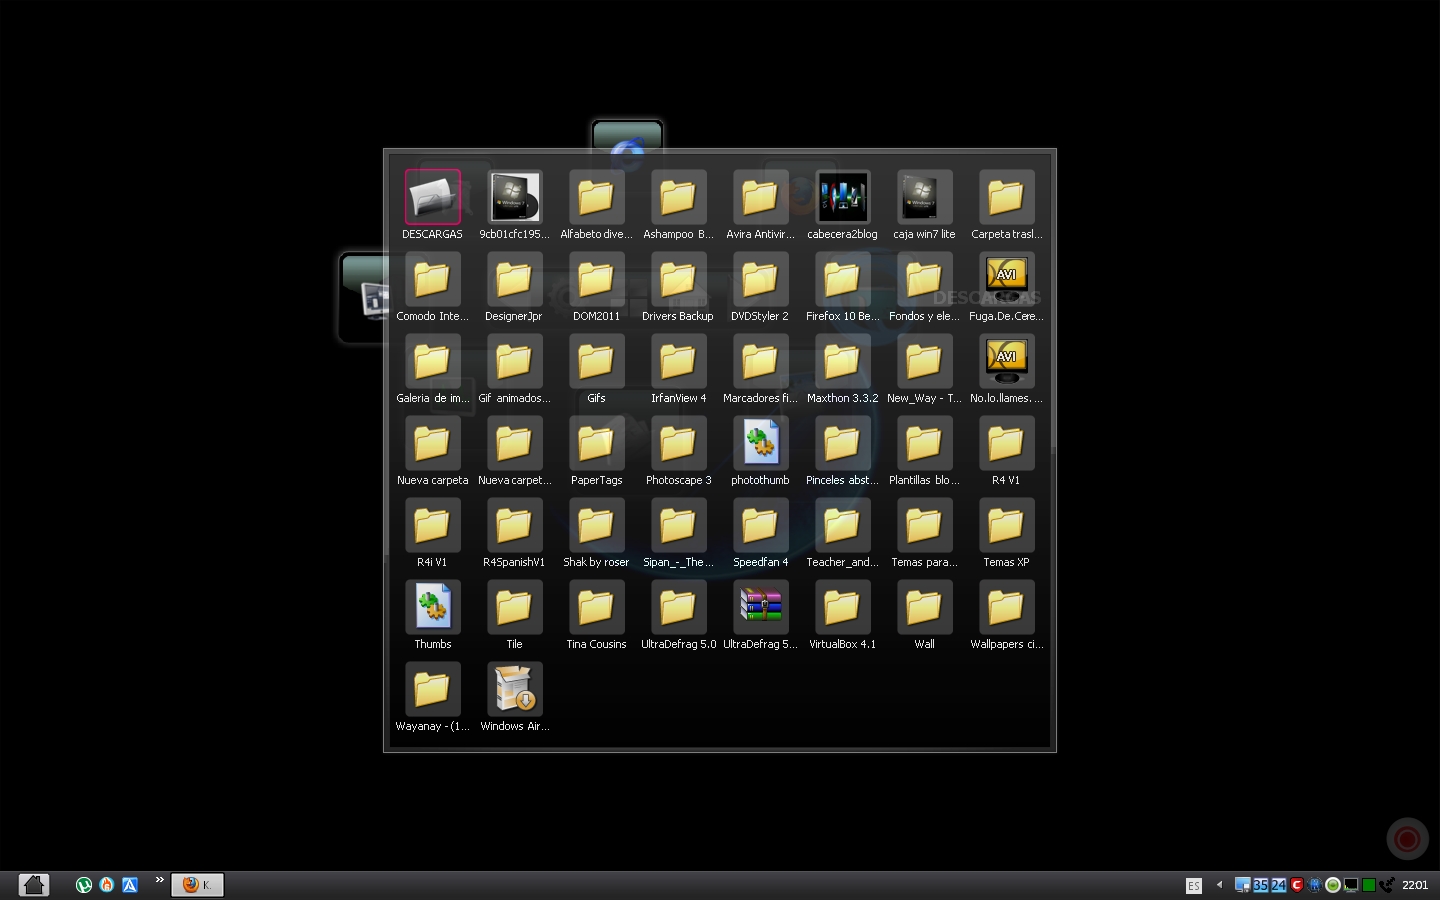Open the Thumbs database file
The width and height of the screenshot is (1440, 900).
pos(432,607)
